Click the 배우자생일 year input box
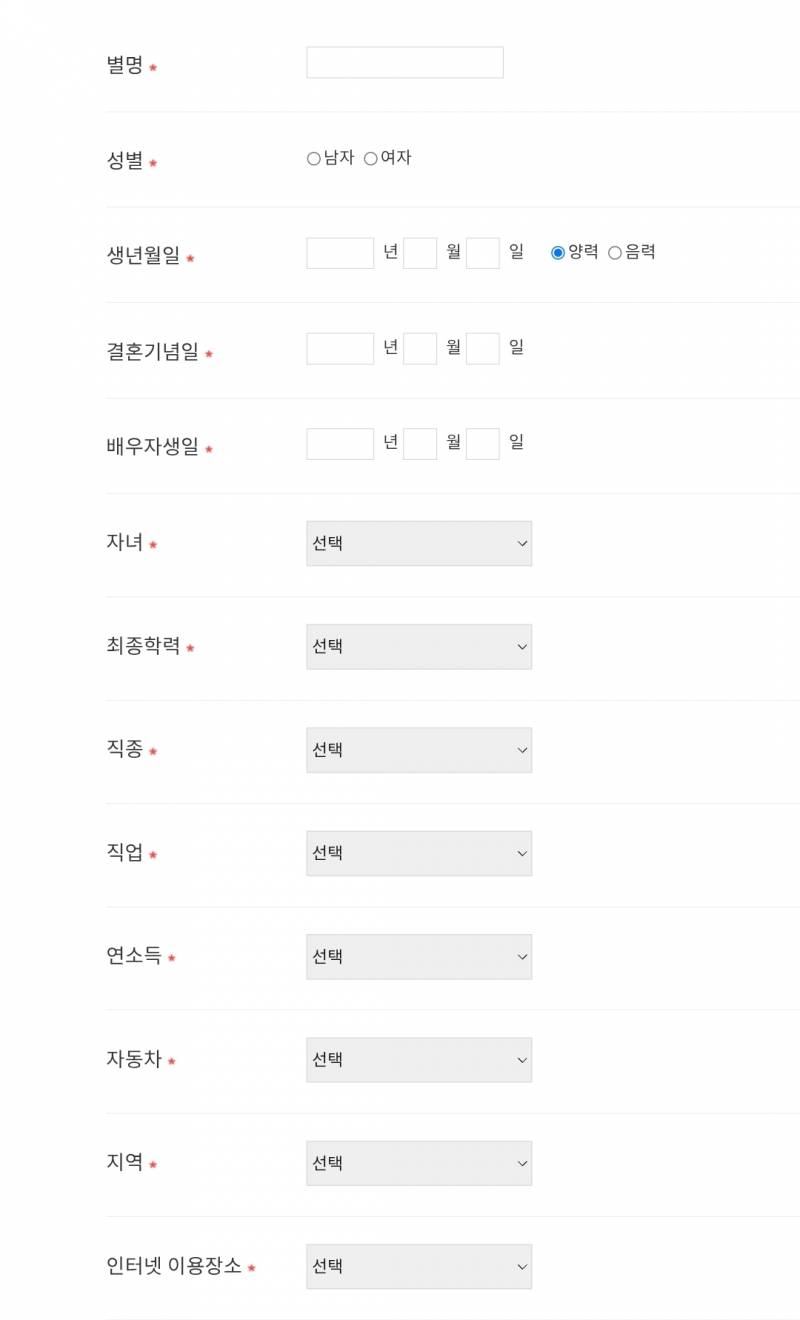The image size is (800, 1320). (x=339, y=442)
